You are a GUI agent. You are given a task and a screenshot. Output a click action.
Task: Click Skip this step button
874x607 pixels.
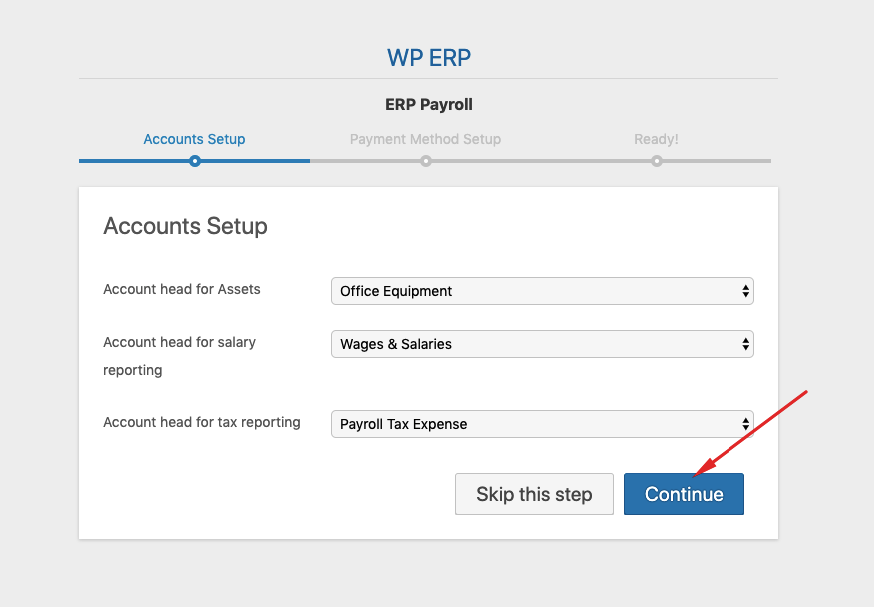pyautogui.click(x=534, y=494)
